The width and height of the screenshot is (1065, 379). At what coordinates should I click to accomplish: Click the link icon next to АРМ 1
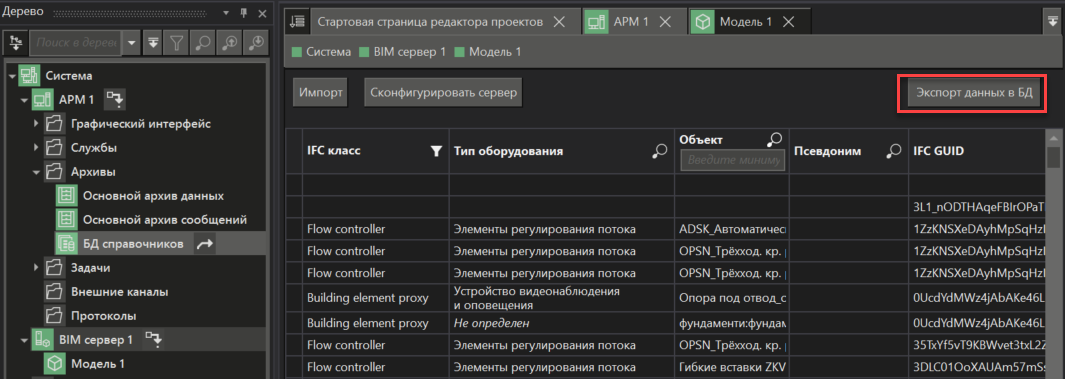coord(114,100)
